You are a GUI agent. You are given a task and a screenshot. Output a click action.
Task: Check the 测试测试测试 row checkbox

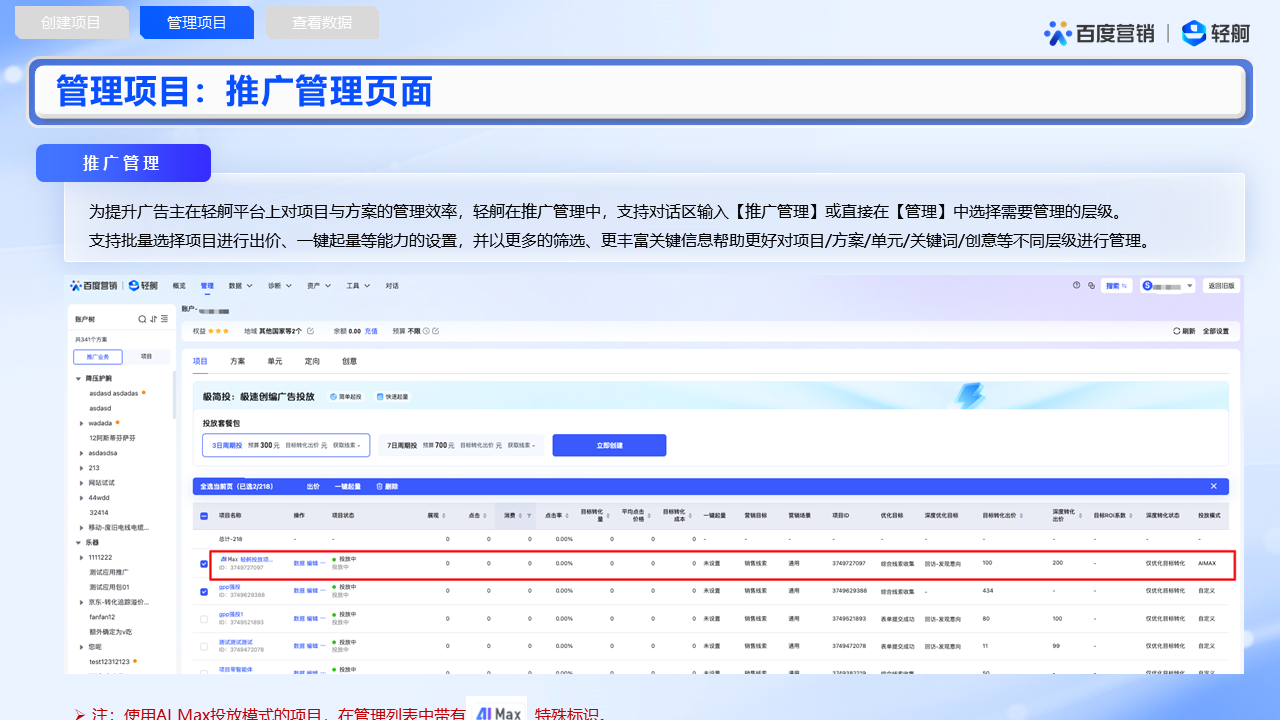click(x=204, y=646)
